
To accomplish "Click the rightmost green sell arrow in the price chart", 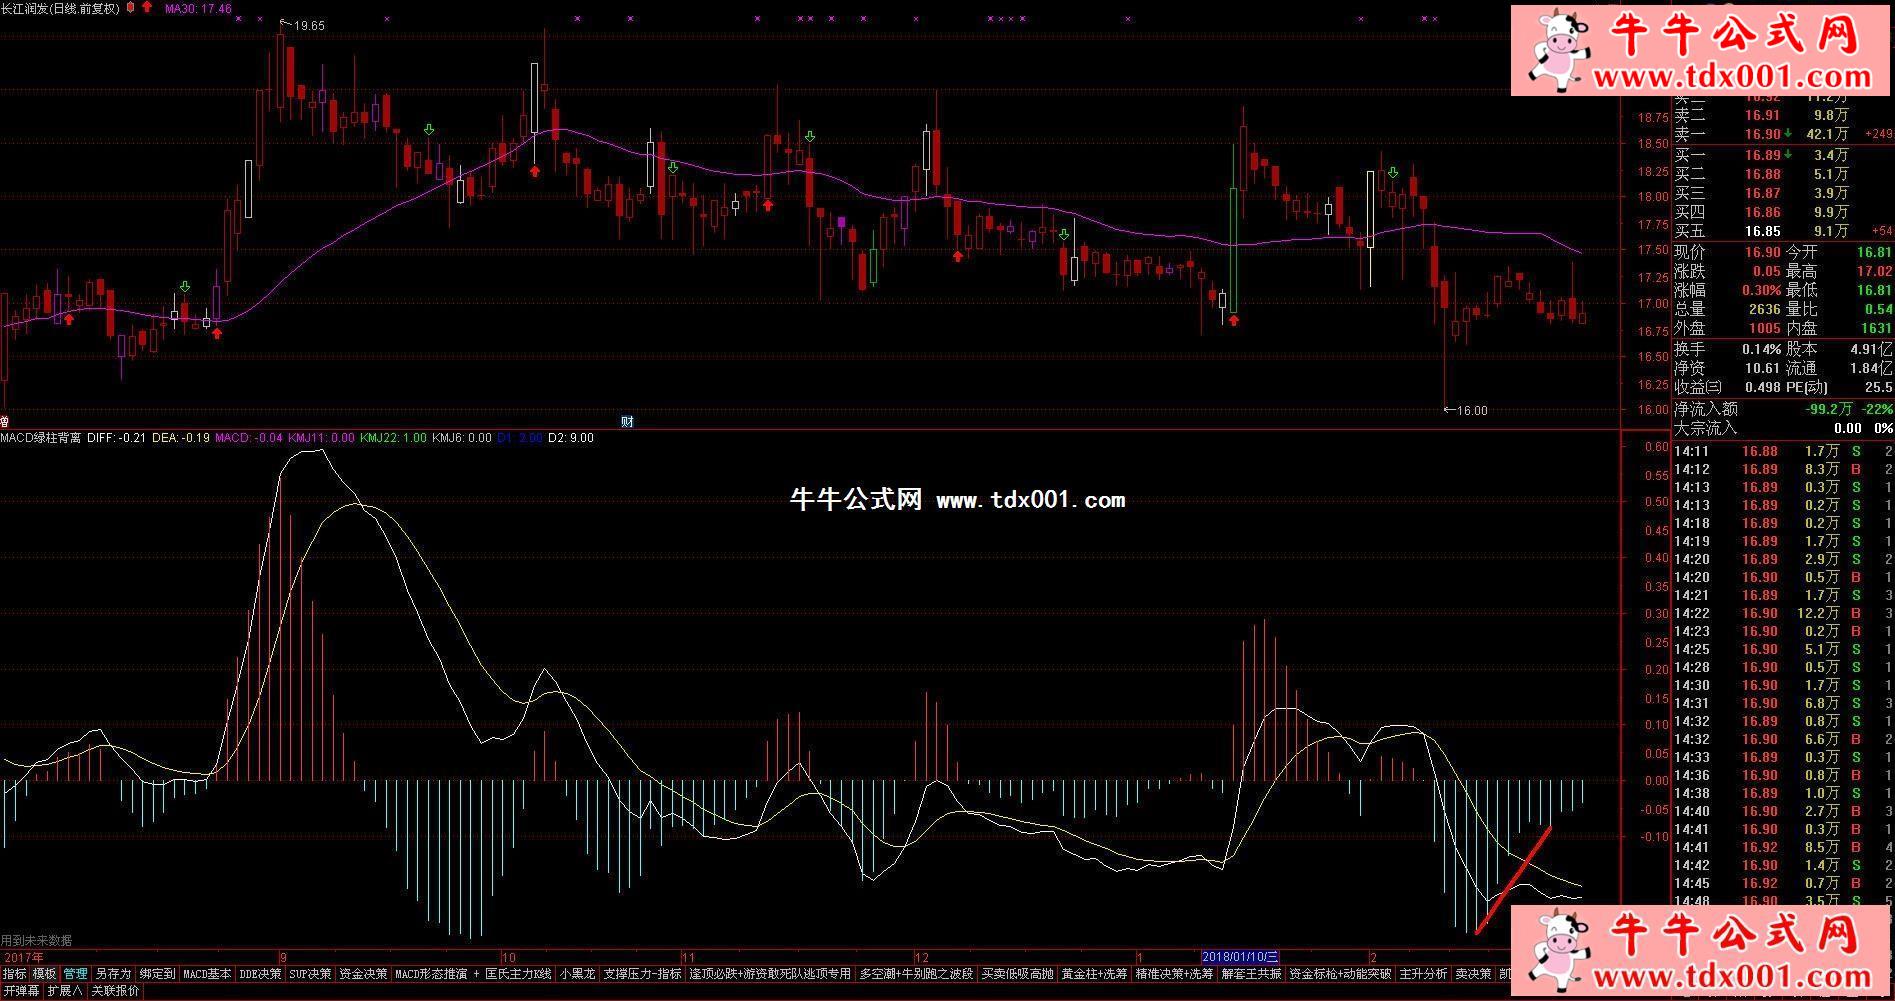I will tap(1393, 174).
